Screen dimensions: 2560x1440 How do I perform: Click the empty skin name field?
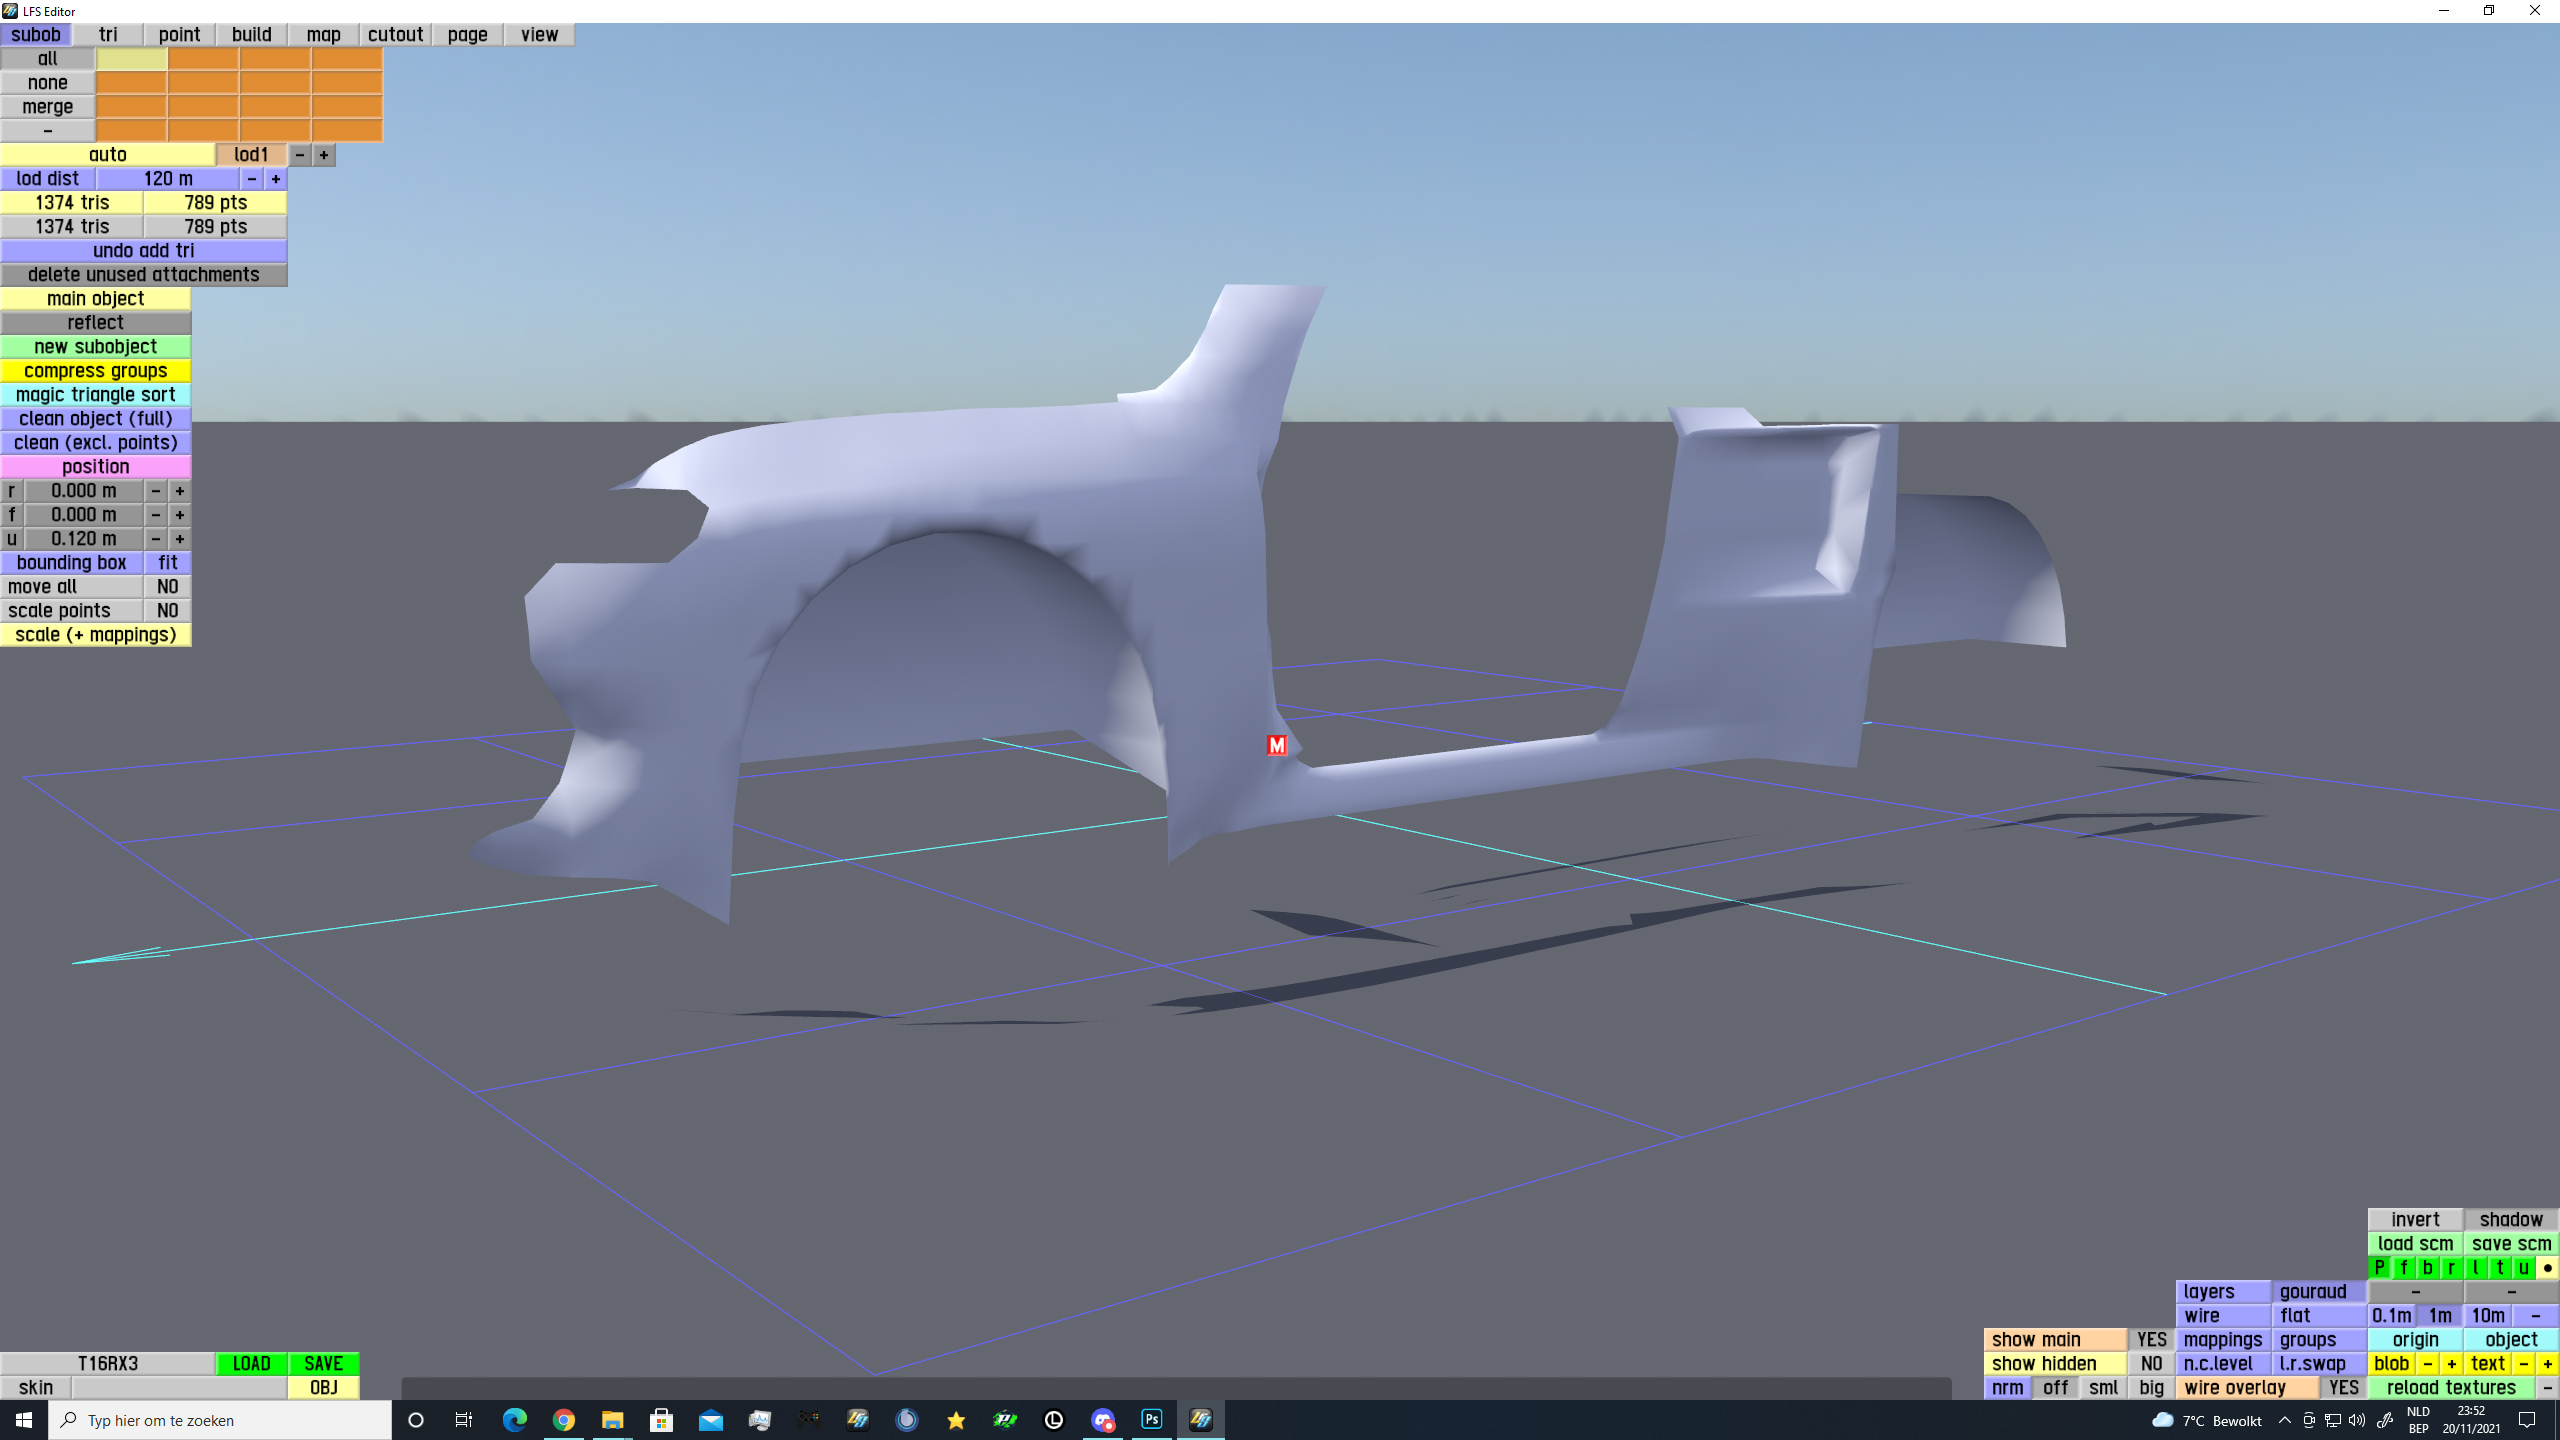point(179,1388)
